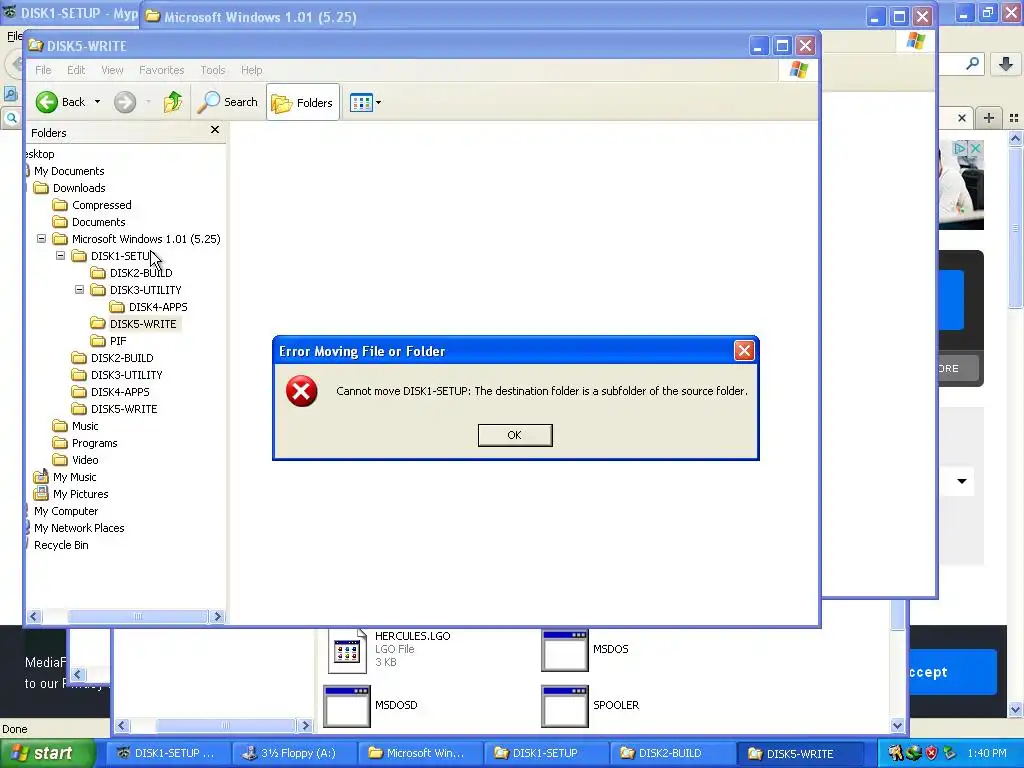Click the red shield tray icon
This screenshot has width=1024, height=768.
click(x=931, y=753)
